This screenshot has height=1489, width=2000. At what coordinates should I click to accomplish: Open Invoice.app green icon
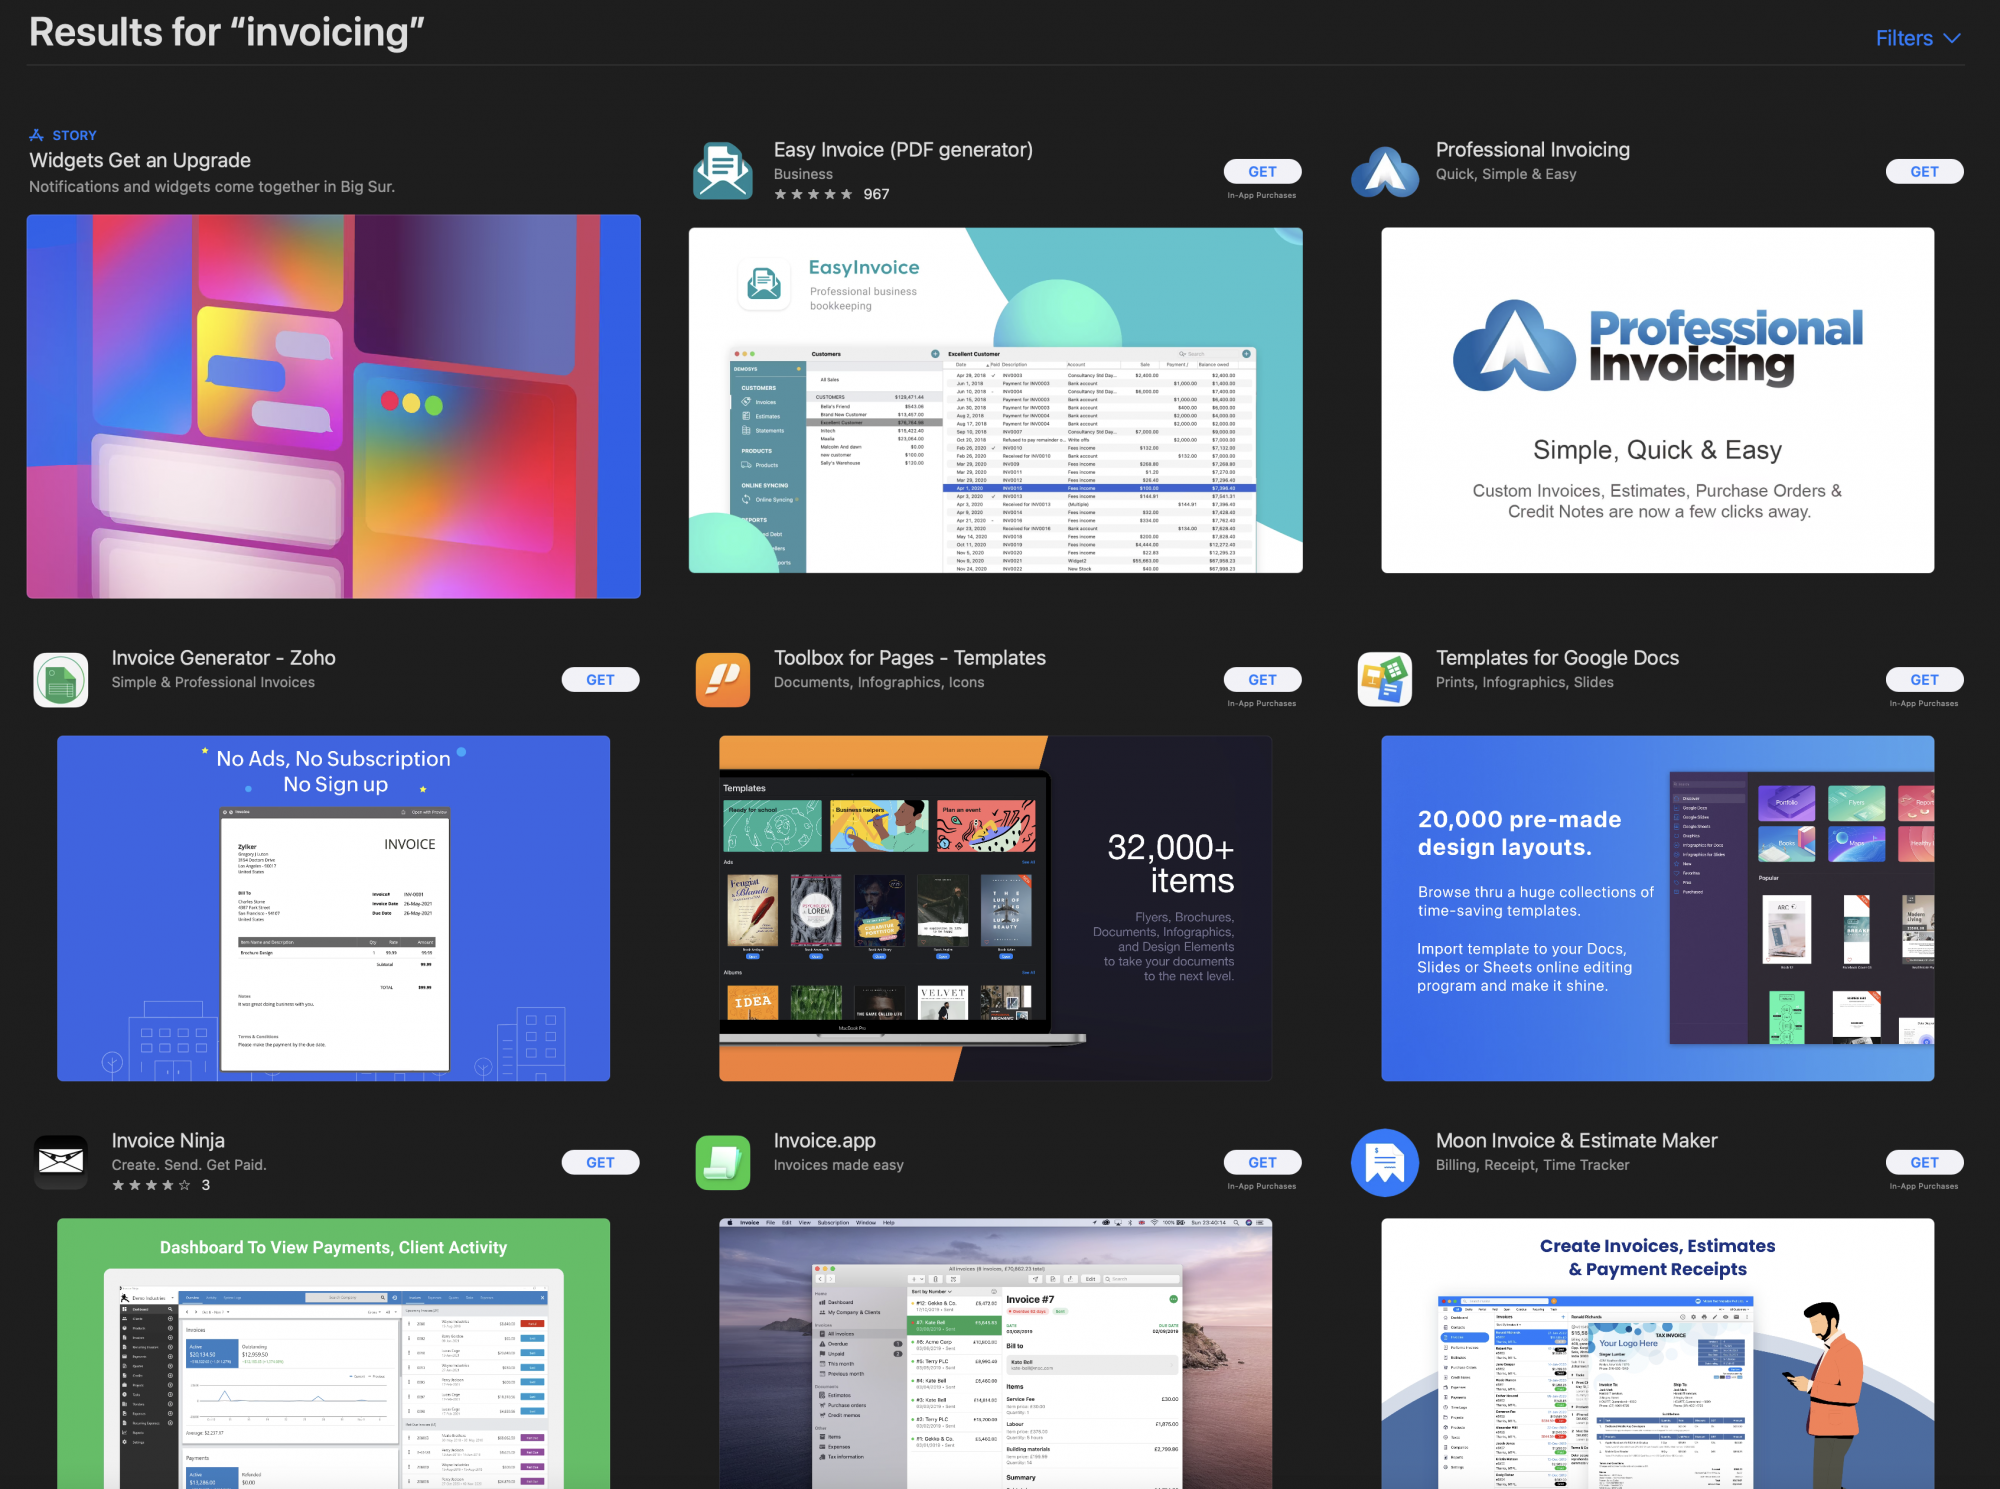point(723,1162)
